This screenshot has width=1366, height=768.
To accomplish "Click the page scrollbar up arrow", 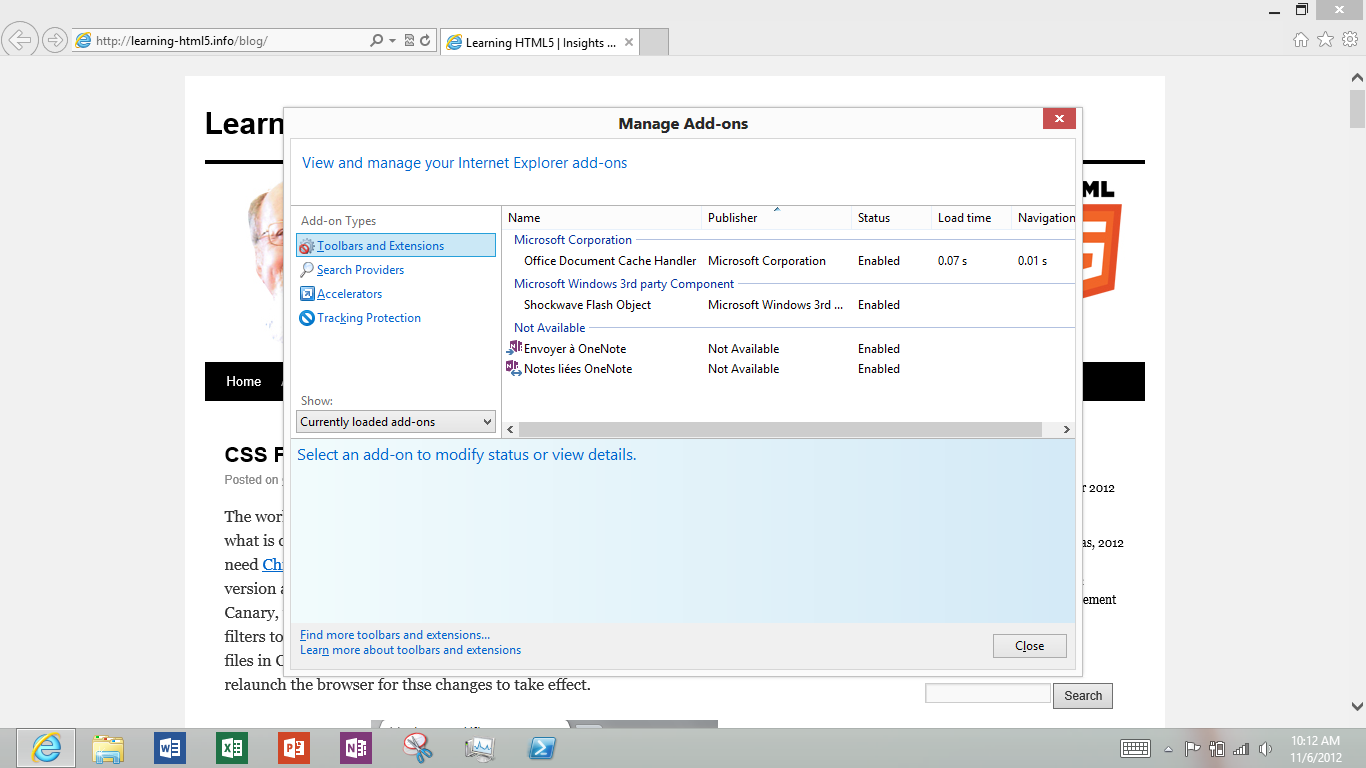I will pyautogui.click(x=1357, y=77).
